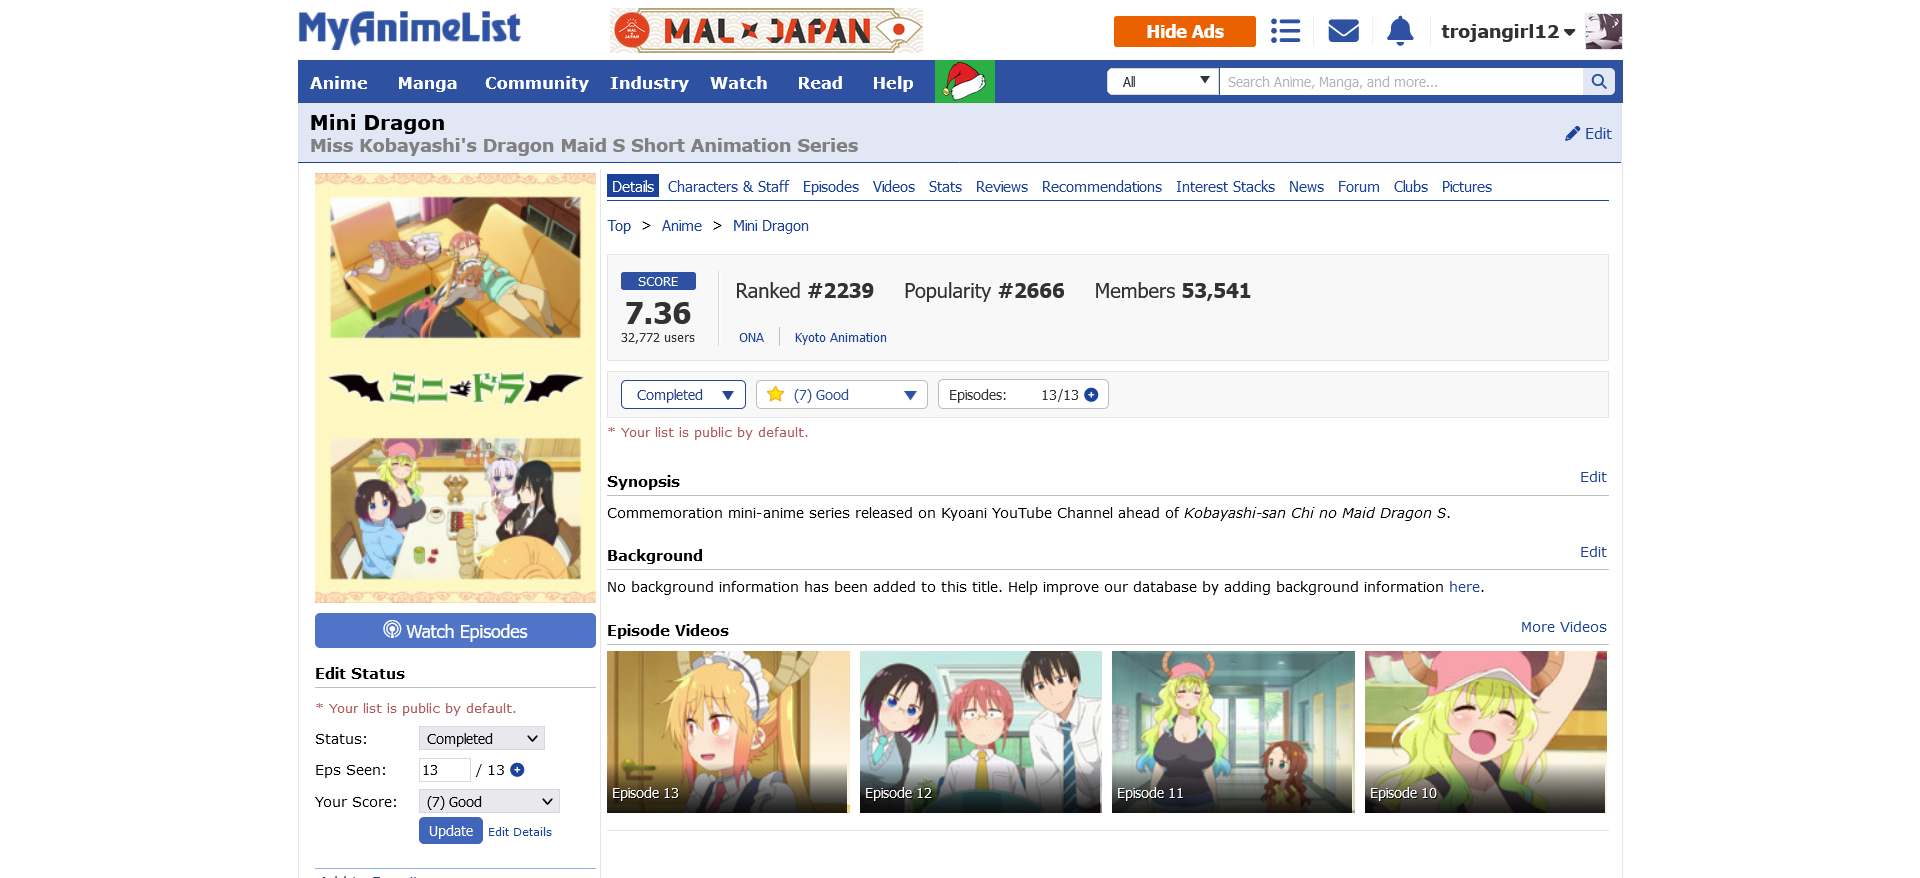Switch to the Episodes tab
This screenshot has width=1920, height=878.
coord(831,187)
